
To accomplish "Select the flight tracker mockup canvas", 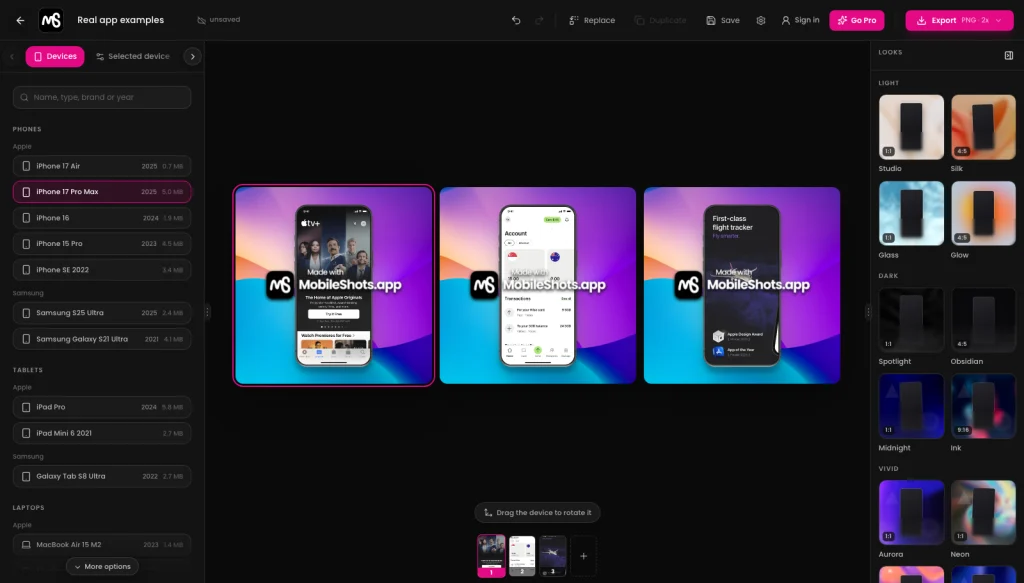I will [x=742, y=285].
